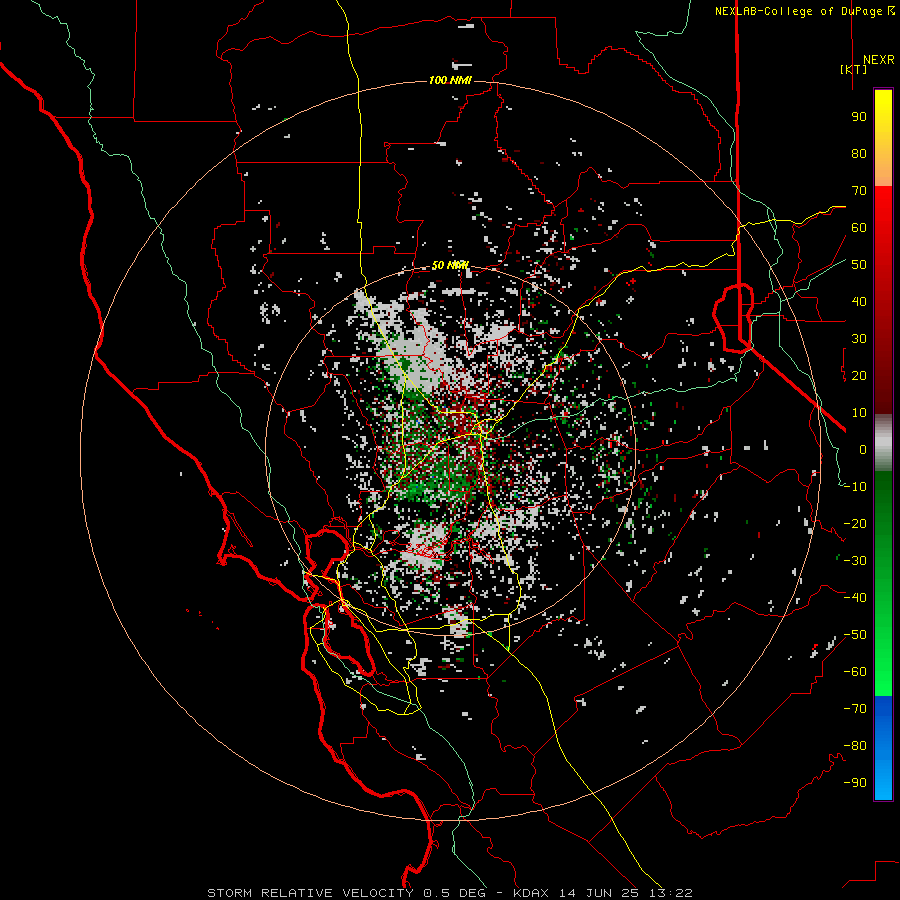
Task: Click the [KT] units label
Action: coord(854,69)
